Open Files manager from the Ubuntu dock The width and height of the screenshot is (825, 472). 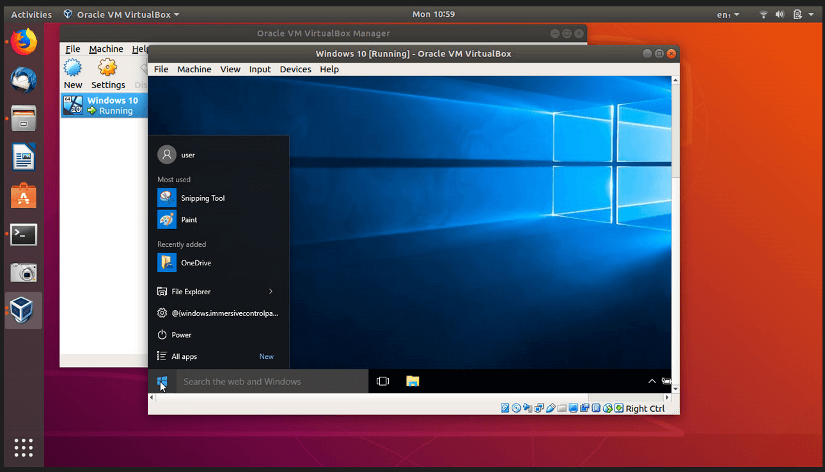[x=24, y=118]
